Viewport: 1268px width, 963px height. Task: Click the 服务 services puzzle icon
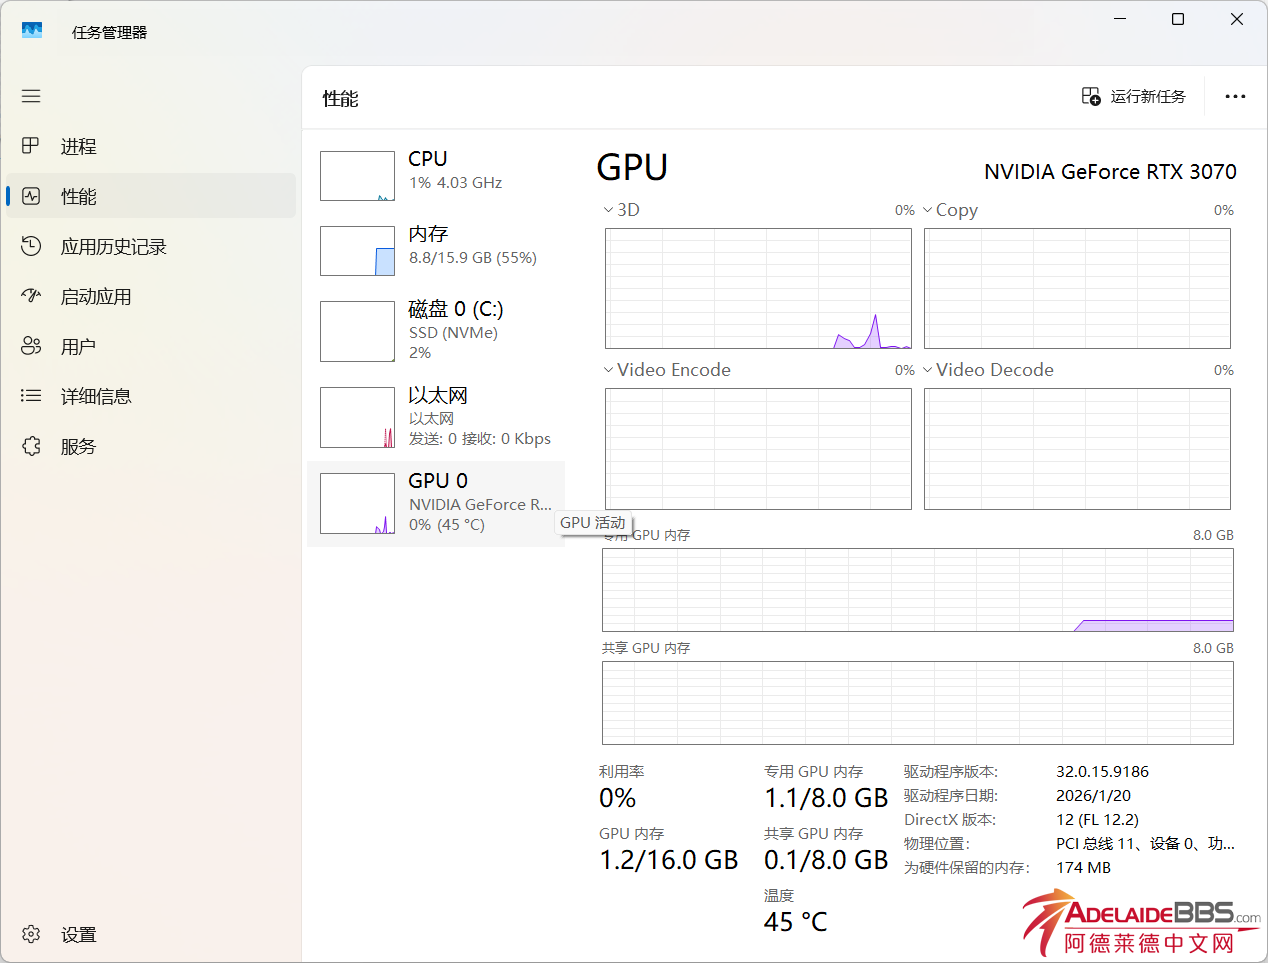pos(31,446)
